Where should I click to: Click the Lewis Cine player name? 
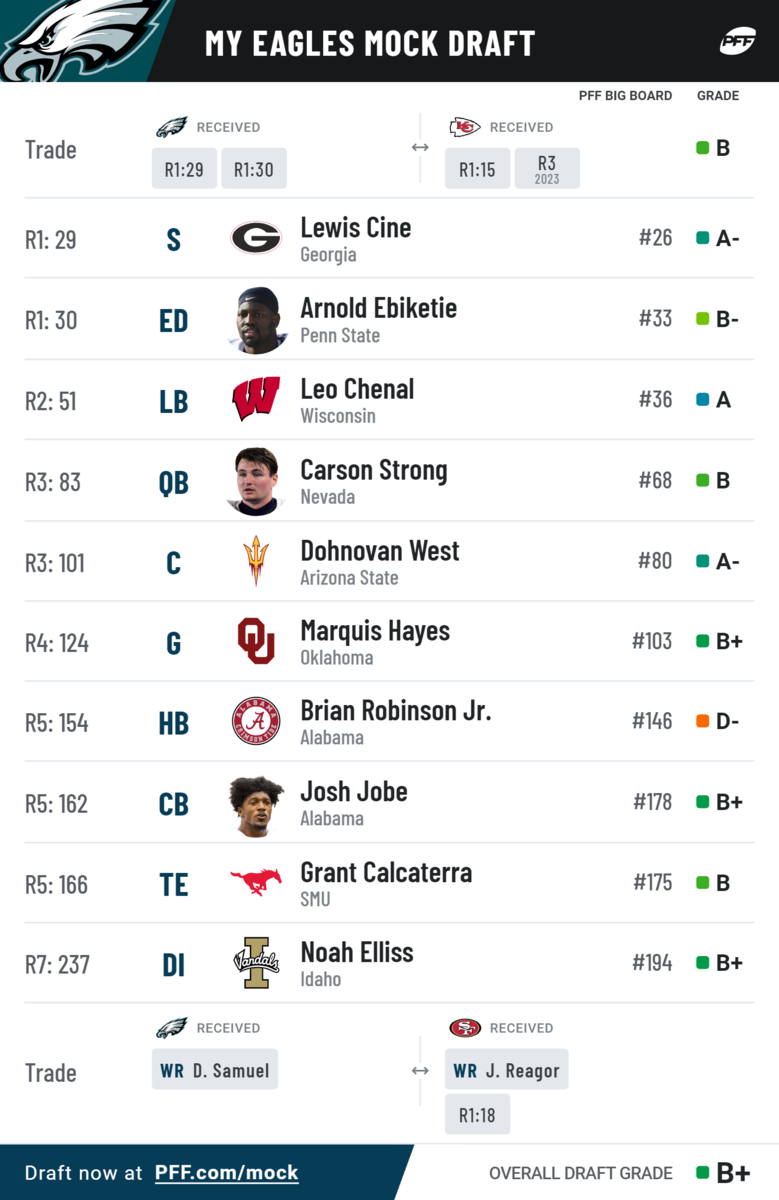355,228
